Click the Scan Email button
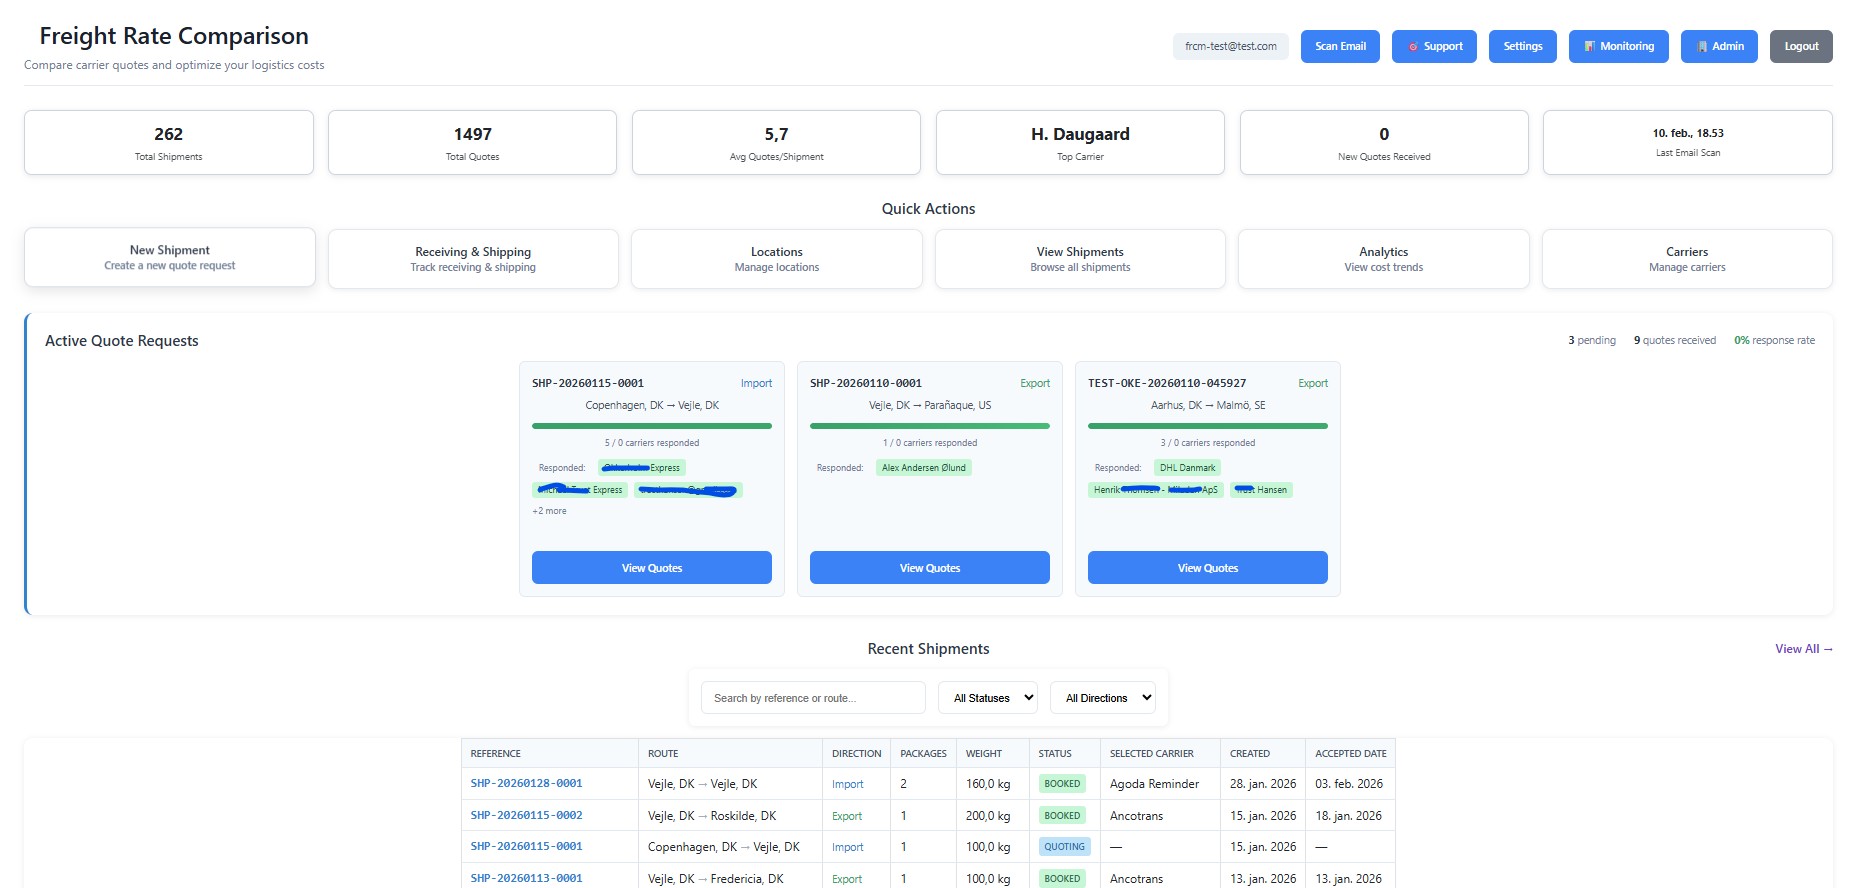Image resolution: width=1869 pixels, height=888 pixels. pos(1340,46)
